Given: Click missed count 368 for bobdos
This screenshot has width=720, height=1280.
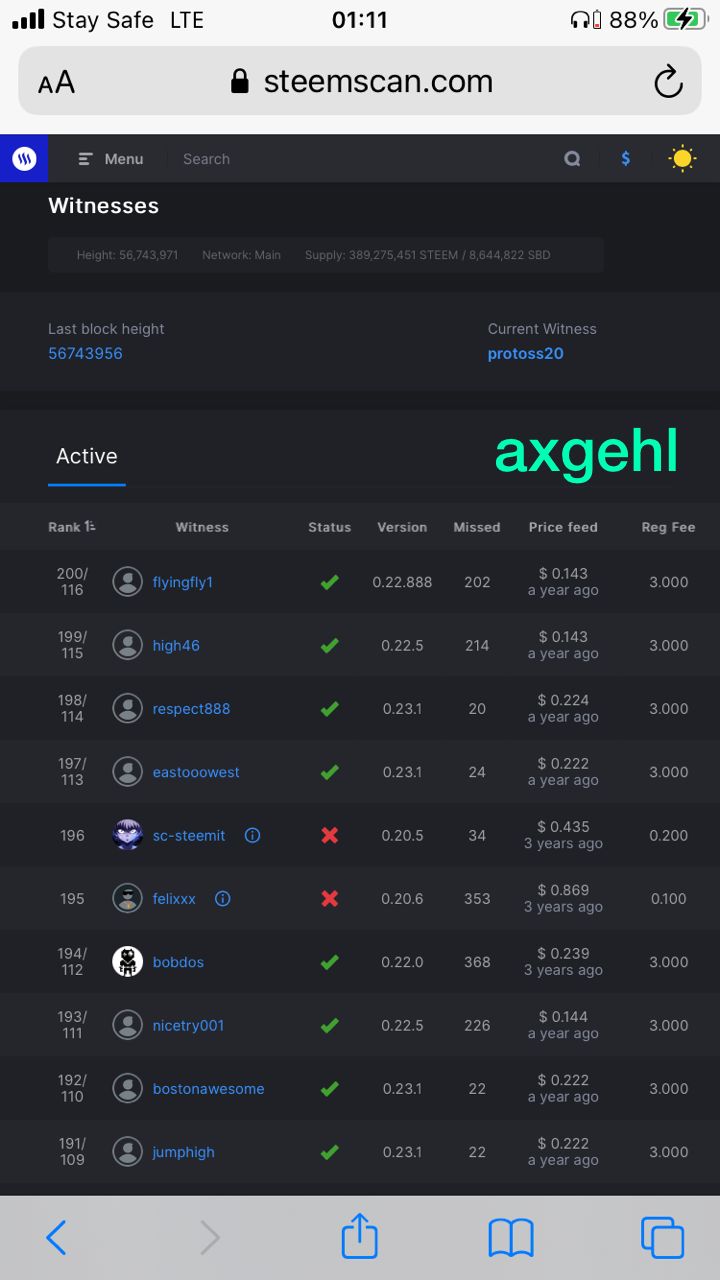Looking at the screenshot, I should tap(477, 962).
